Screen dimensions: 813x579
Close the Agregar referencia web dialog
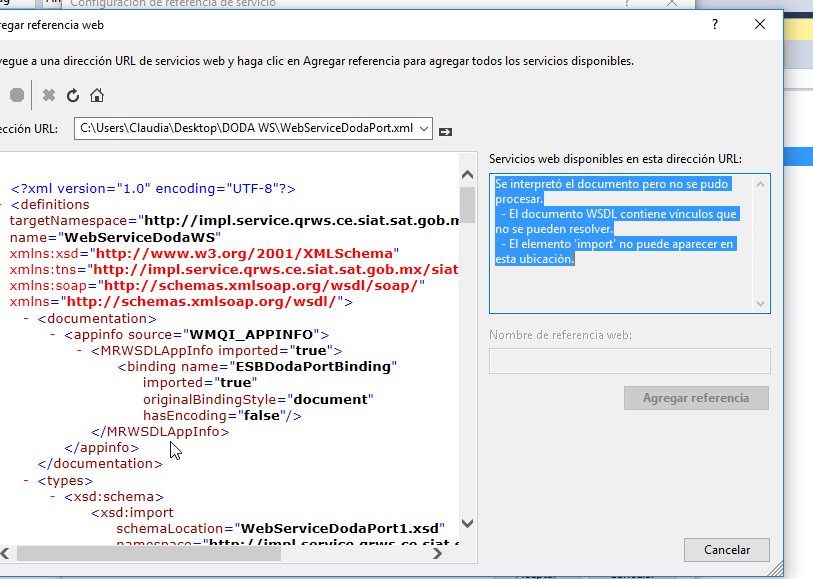(760, 24)
